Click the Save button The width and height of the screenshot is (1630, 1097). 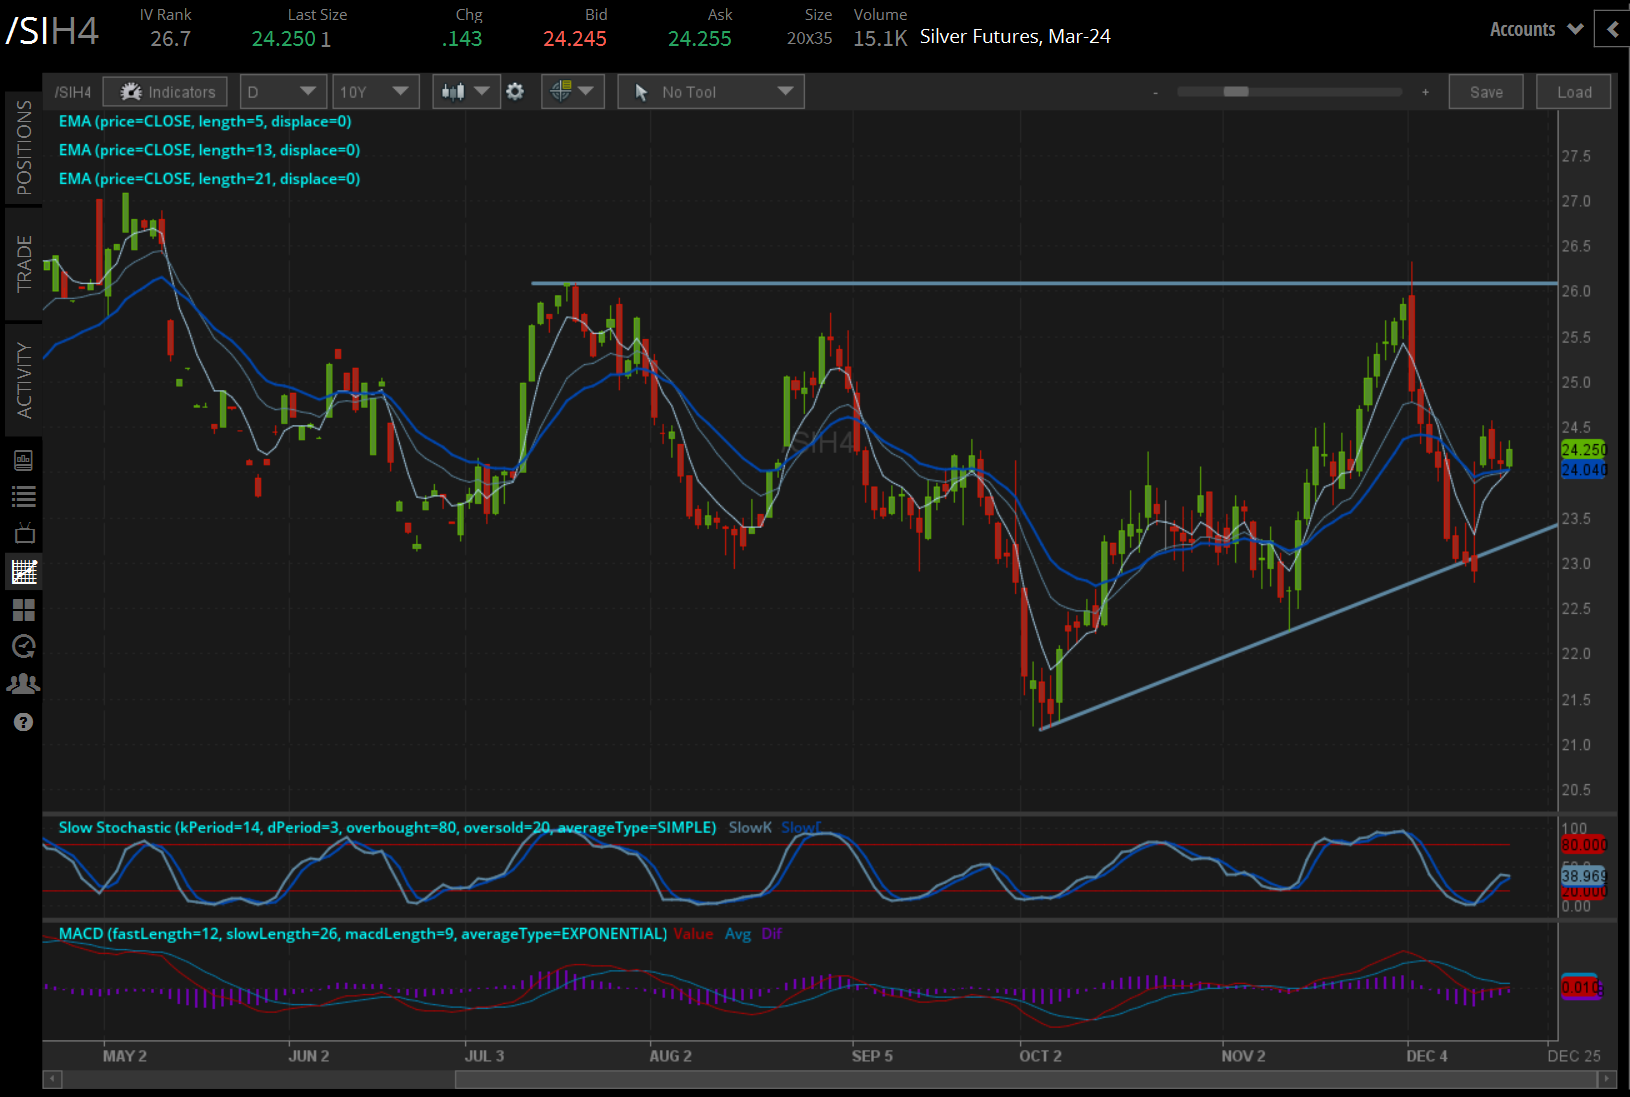(1485, 92)
